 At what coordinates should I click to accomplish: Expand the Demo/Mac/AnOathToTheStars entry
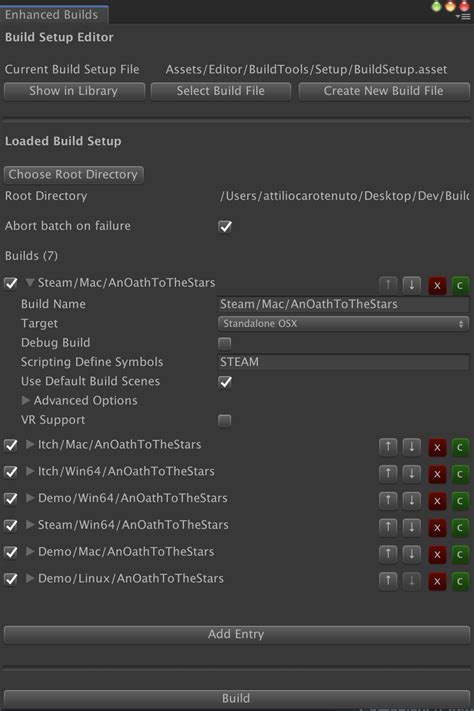[30, 551]
